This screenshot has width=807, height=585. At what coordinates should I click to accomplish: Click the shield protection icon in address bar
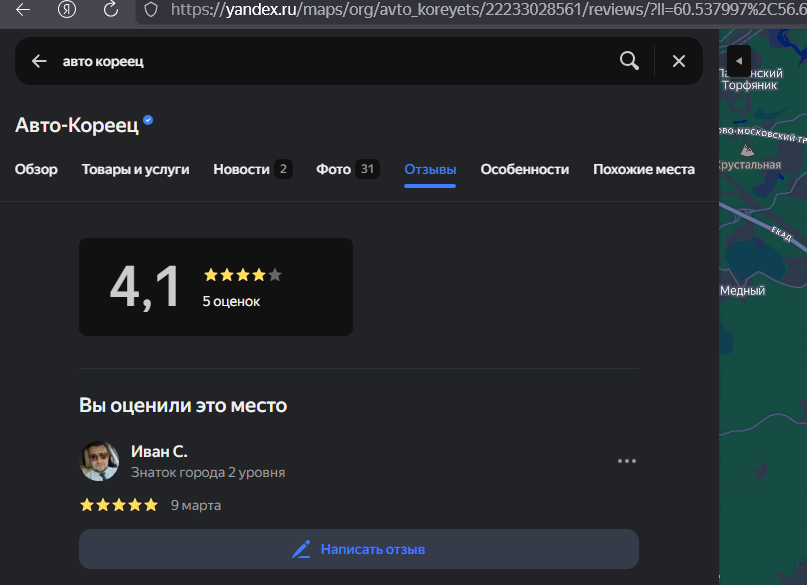pyautogui.click(x=151, y=10)
